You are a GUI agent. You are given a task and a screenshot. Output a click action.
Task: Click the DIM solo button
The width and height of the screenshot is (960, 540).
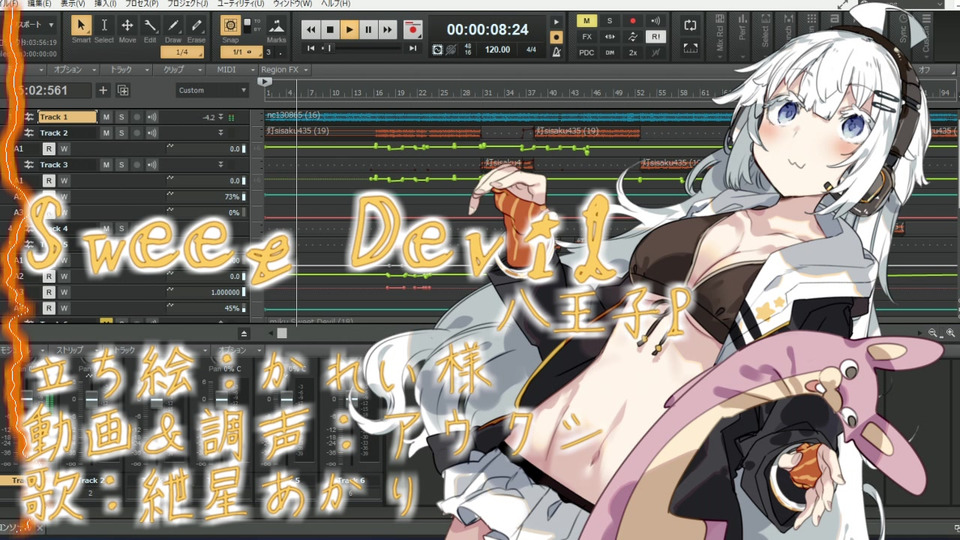click(x=609, y=53)
